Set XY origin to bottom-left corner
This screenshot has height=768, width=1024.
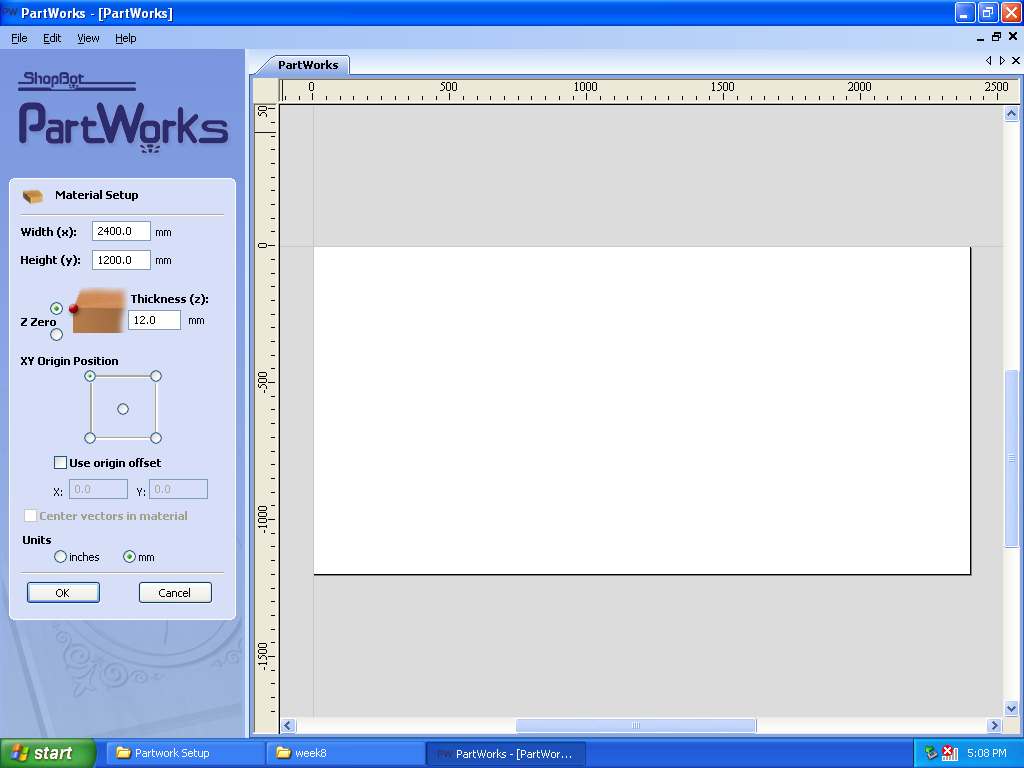(x=90, y=438)
